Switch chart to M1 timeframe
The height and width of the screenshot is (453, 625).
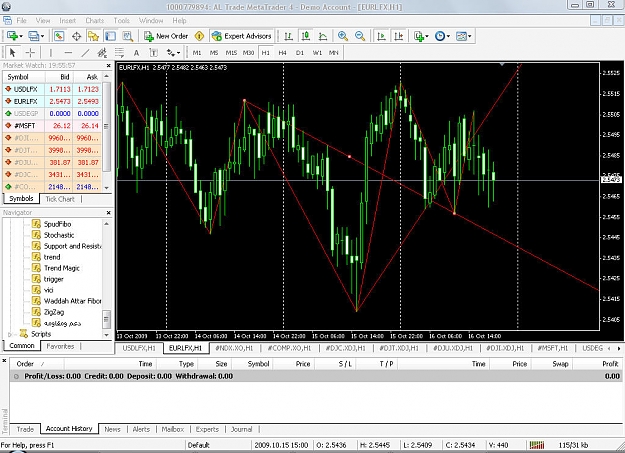pos(197,53)
